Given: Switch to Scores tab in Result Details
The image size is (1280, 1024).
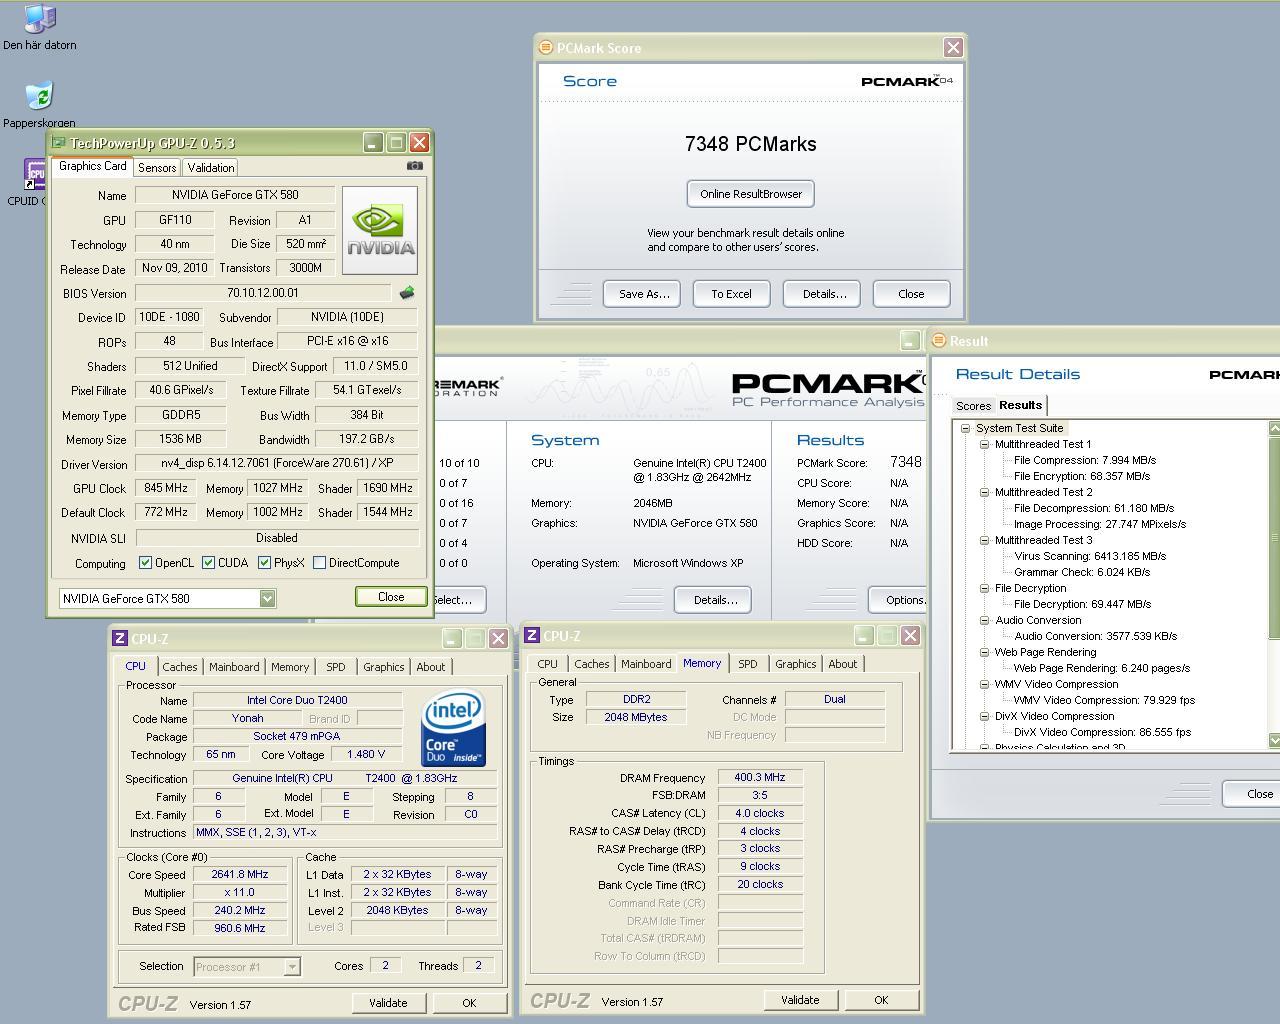Looking at the screenshot, I should pos(973,406).
